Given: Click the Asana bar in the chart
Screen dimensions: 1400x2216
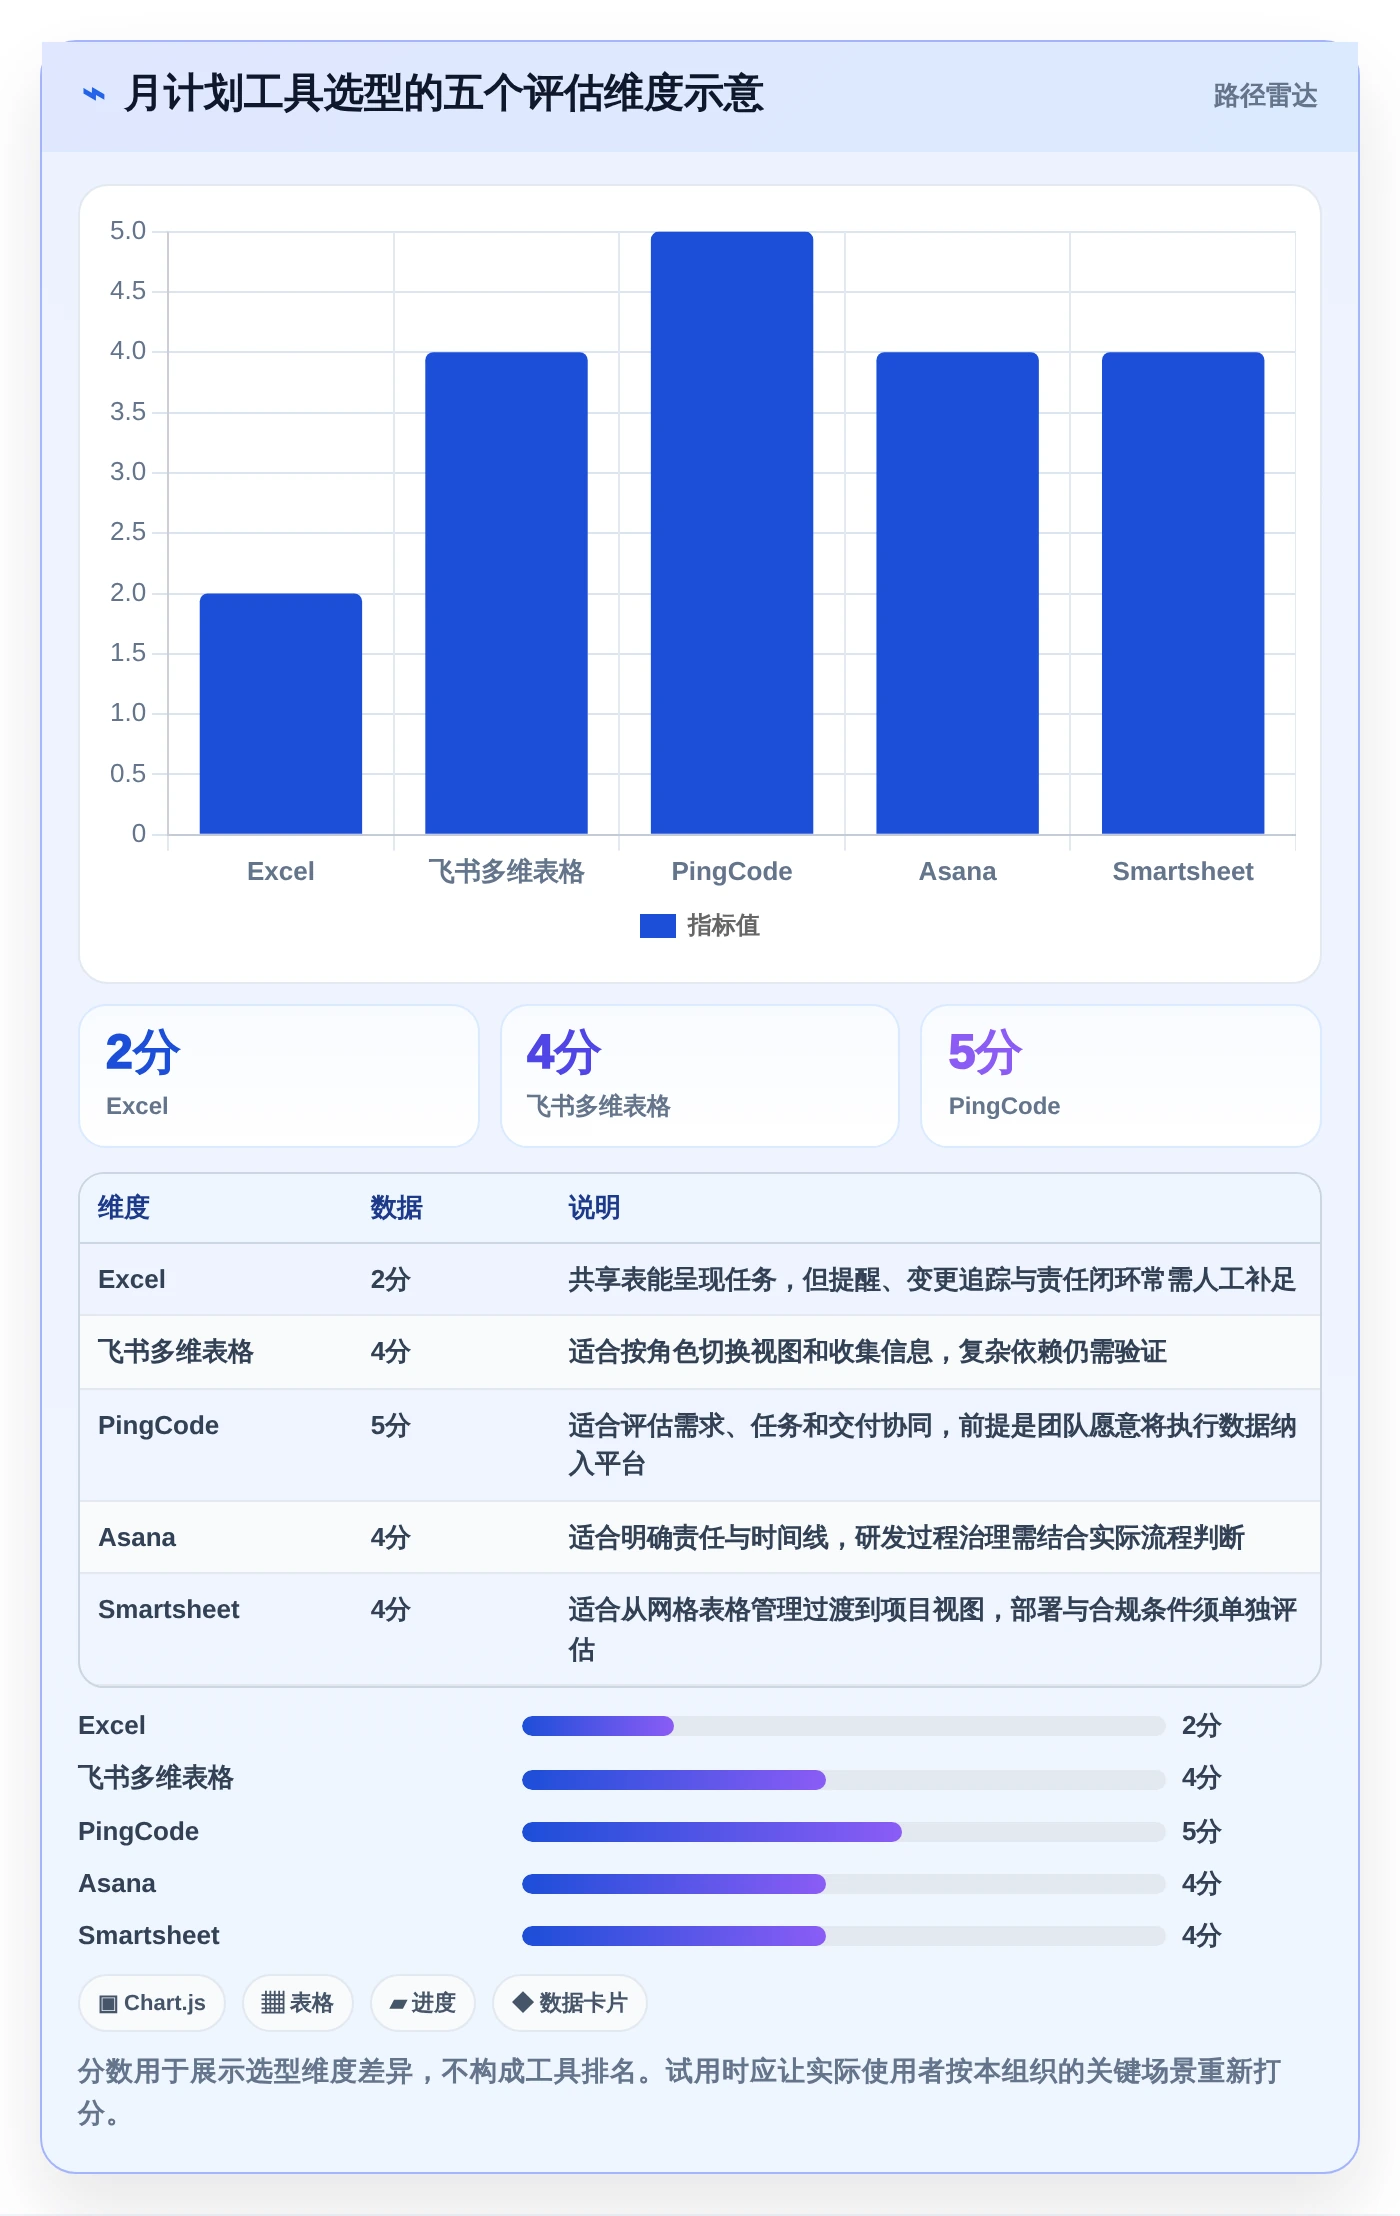Looking at the screenshot, I should (x=958, y=593).
